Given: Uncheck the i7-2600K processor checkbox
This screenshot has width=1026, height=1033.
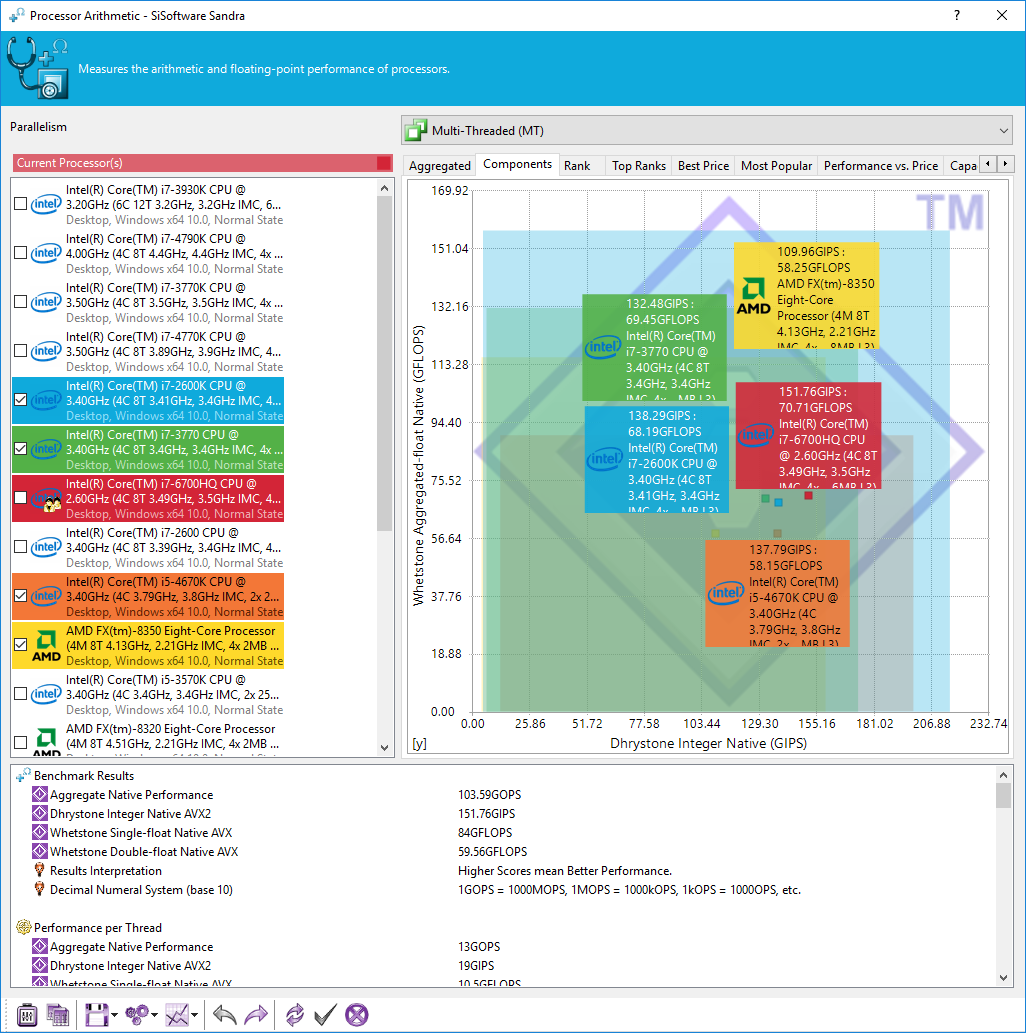Looking at the screenshot, I should [20, 400].
